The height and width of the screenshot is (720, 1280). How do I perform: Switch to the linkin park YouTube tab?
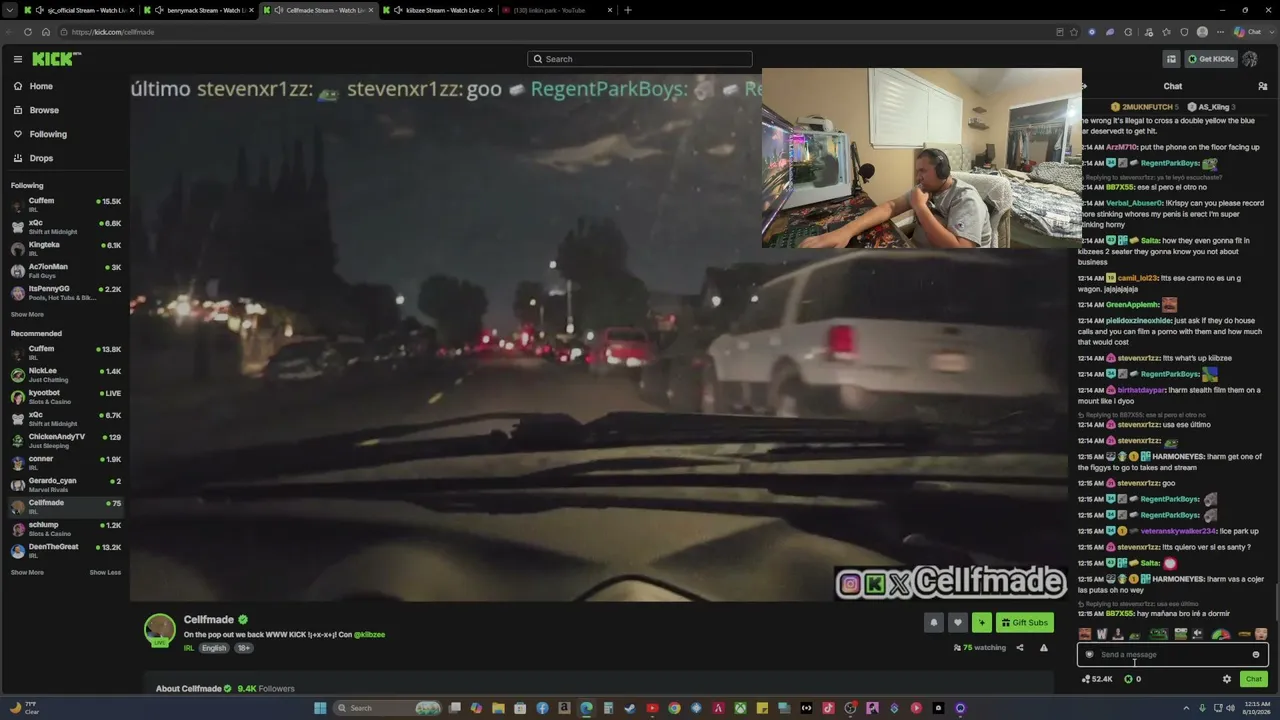557,10
